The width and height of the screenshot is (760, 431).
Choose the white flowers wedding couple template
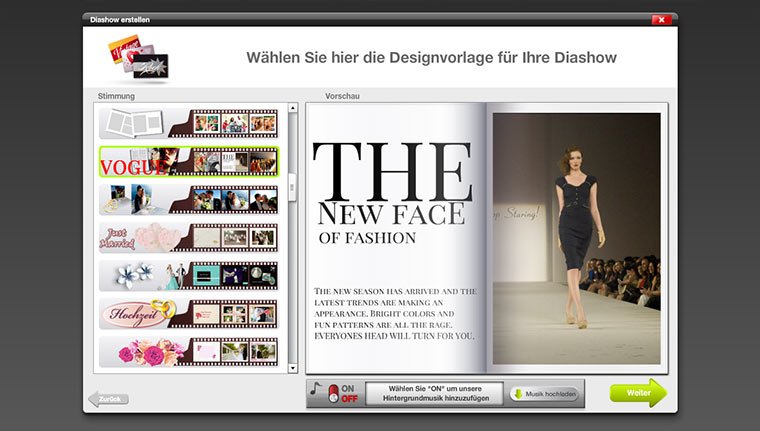click(x=188, y=276)
